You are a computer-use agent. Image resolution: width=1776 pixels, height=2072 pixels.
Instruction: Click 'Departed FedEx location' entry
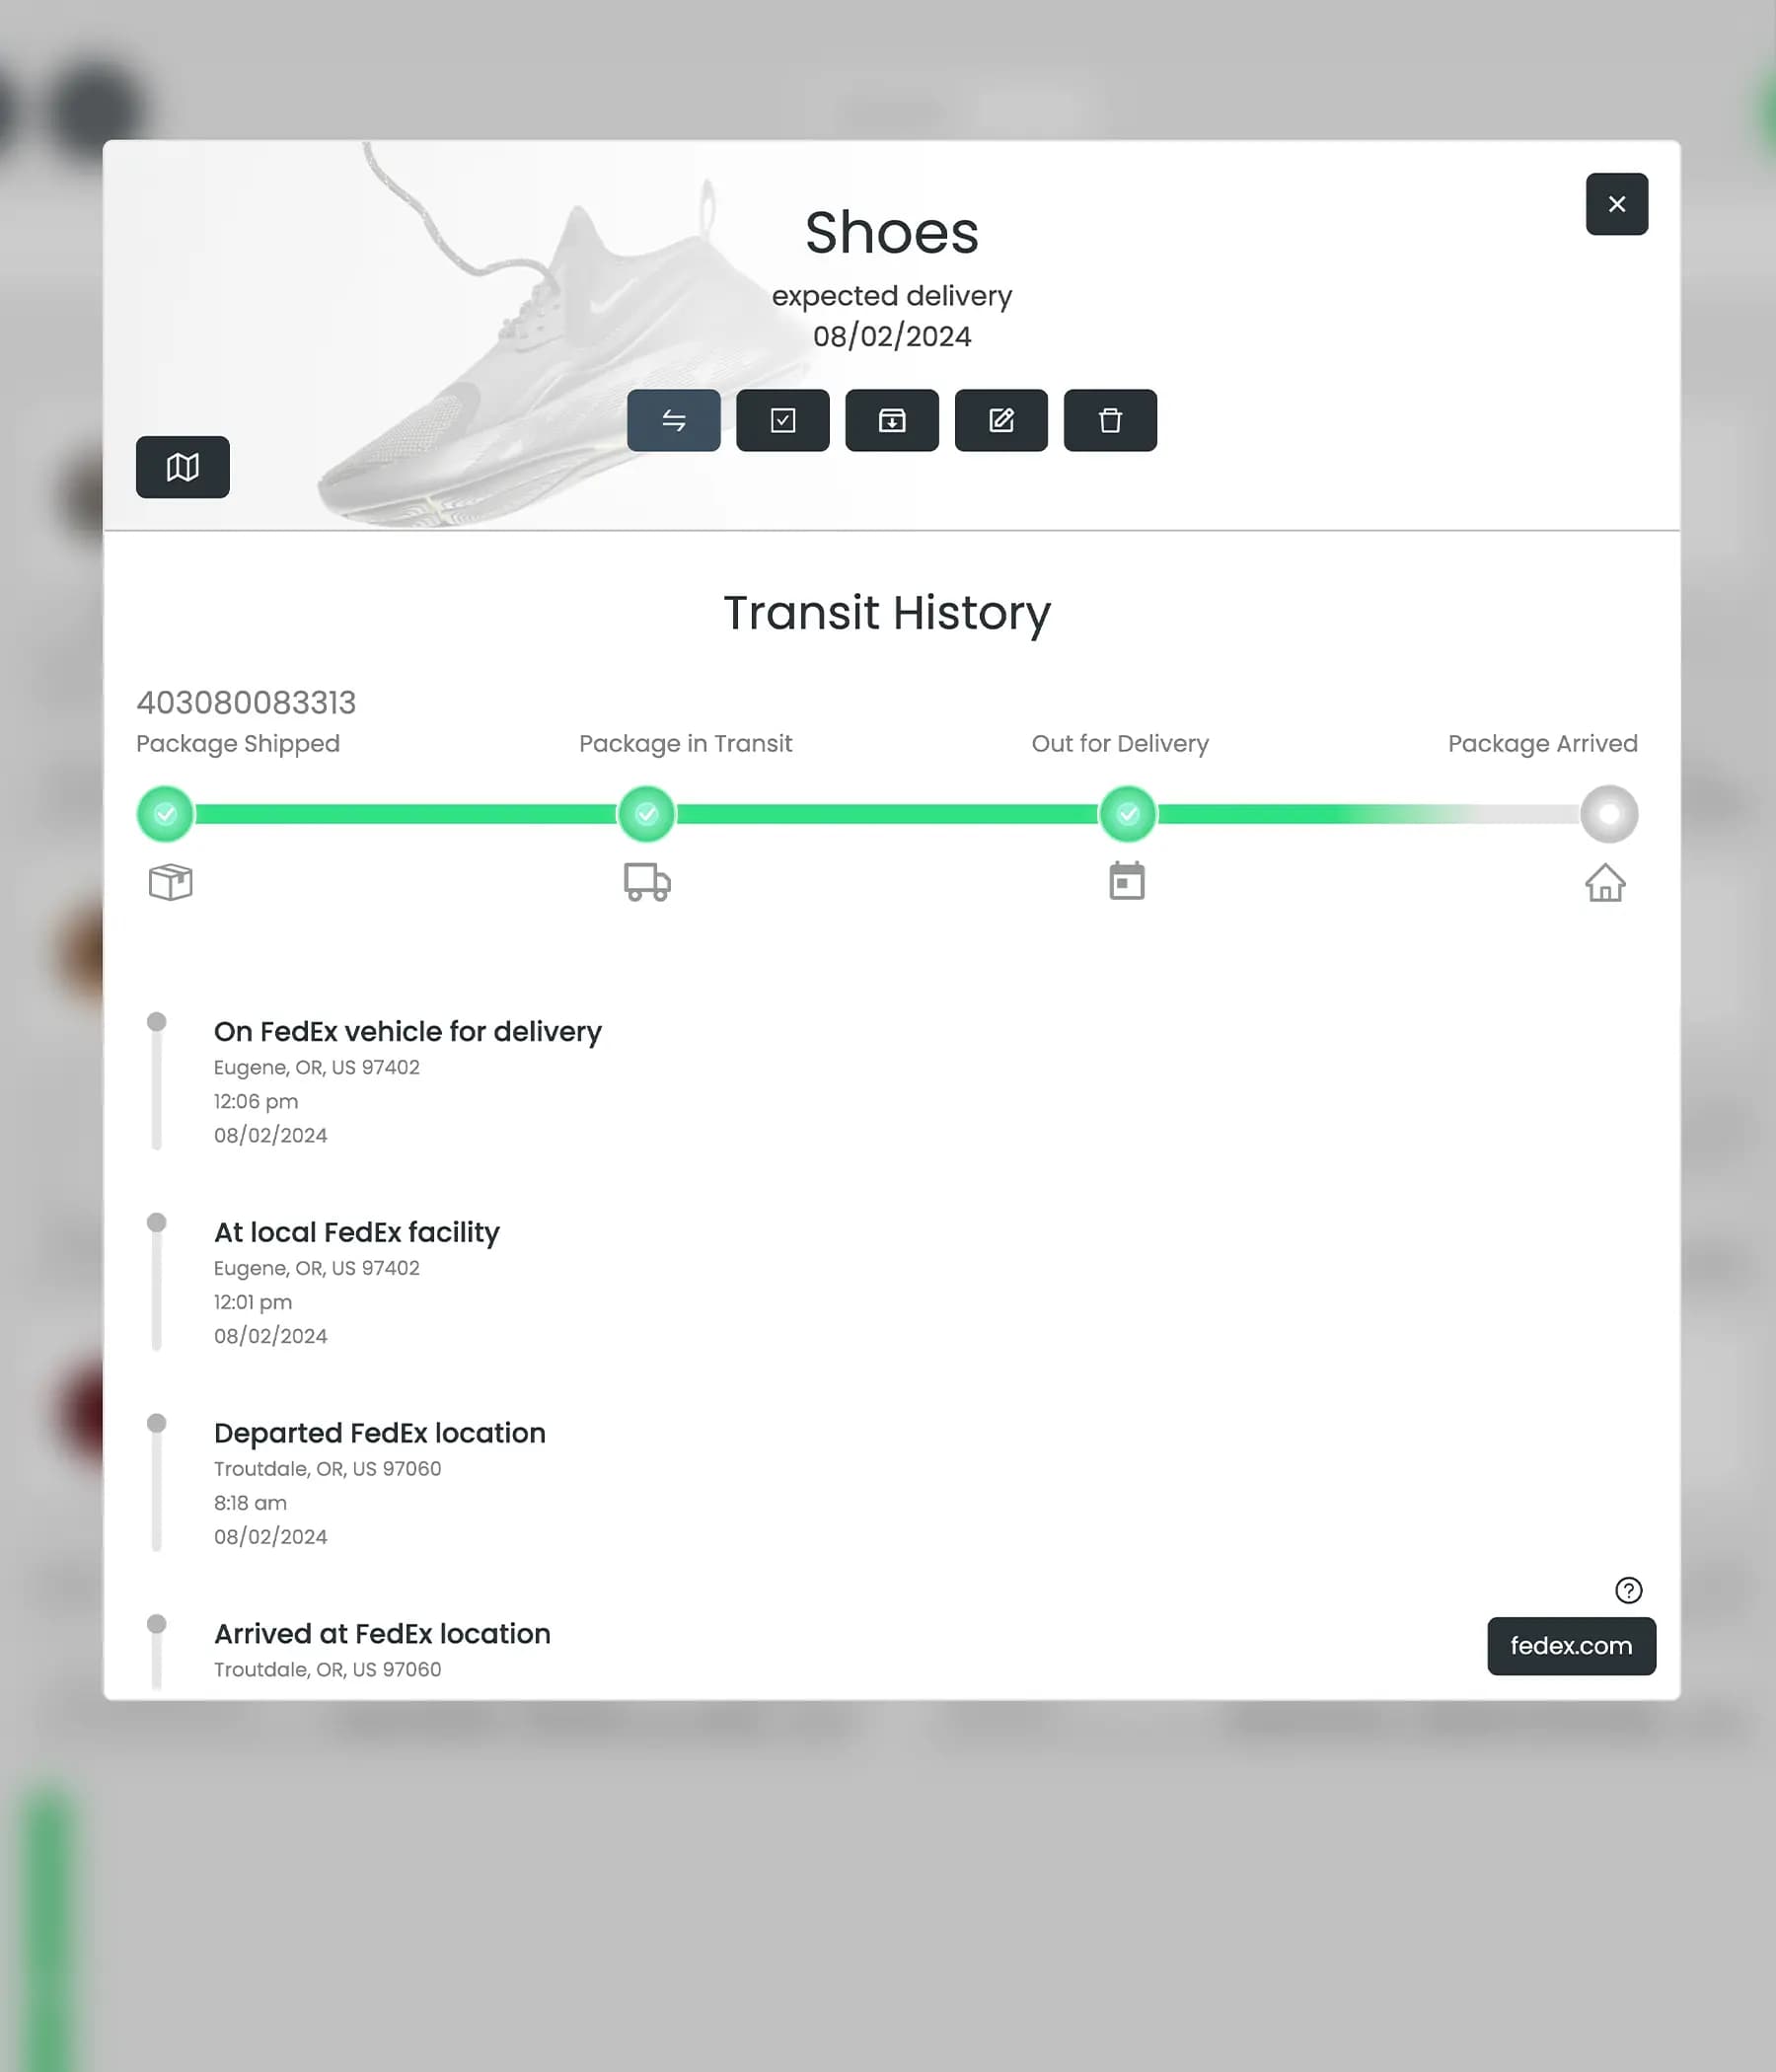coord(380,1433)
